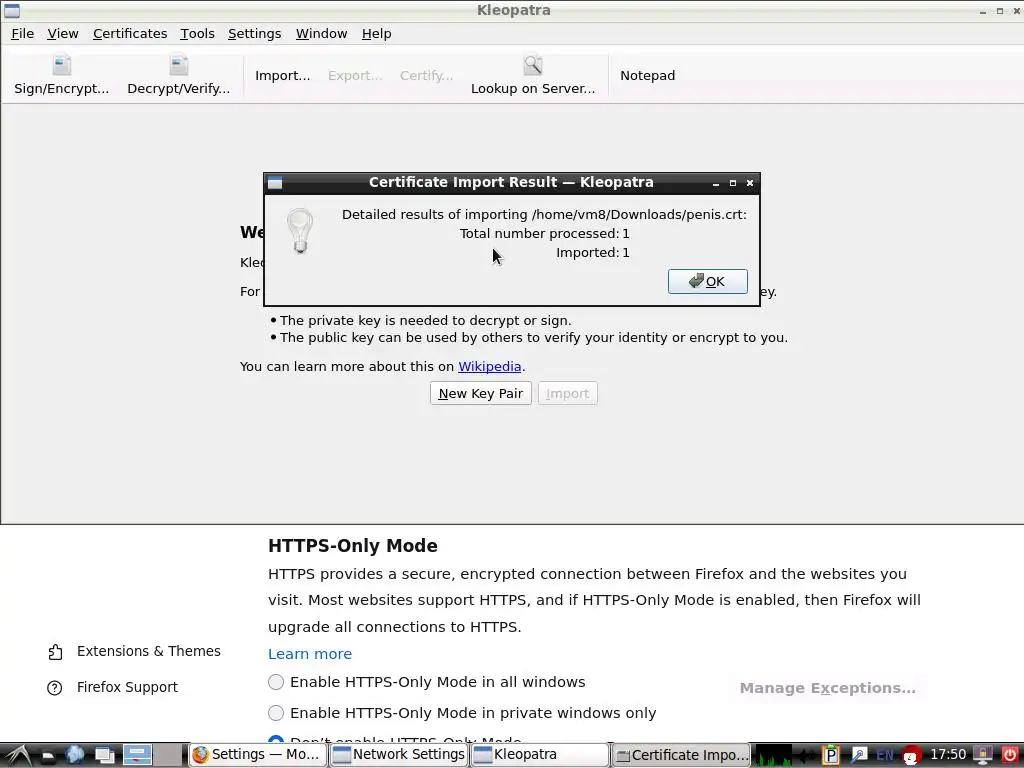Confirm the import result with OK

[x=707, y=281]
